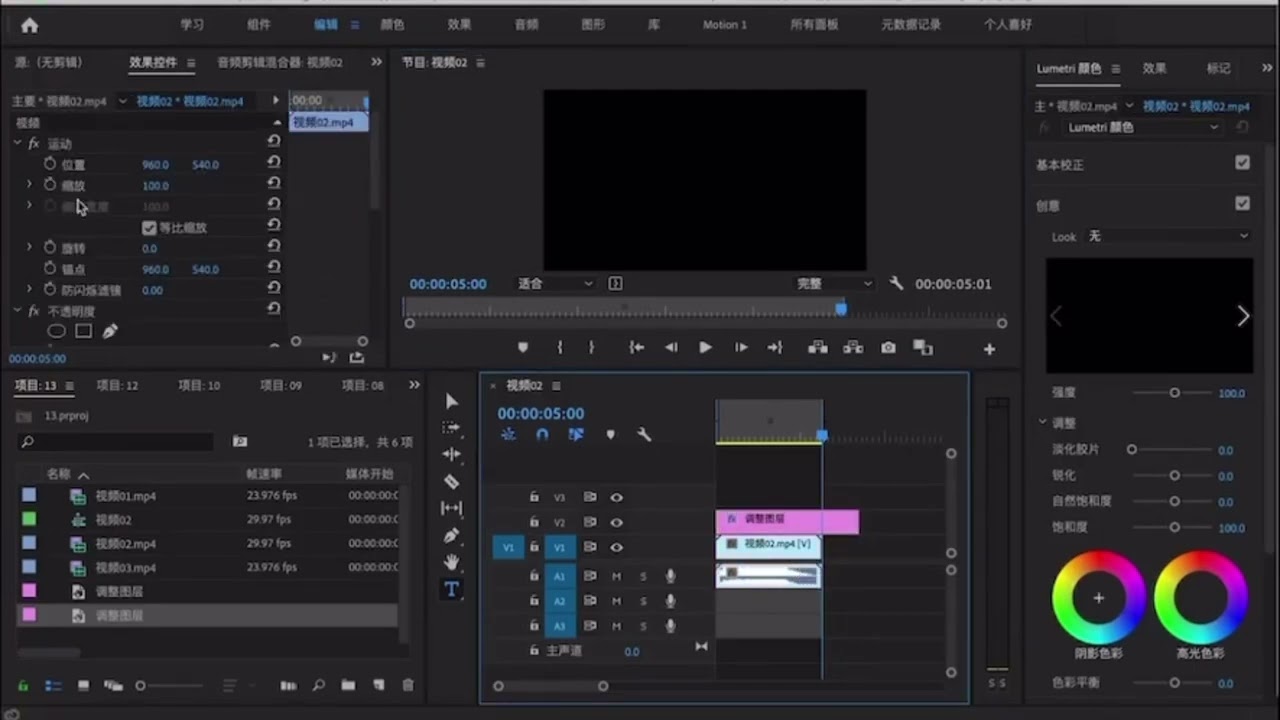
Task: Open Effect Controls tab
Action: (x=153, y=62)
